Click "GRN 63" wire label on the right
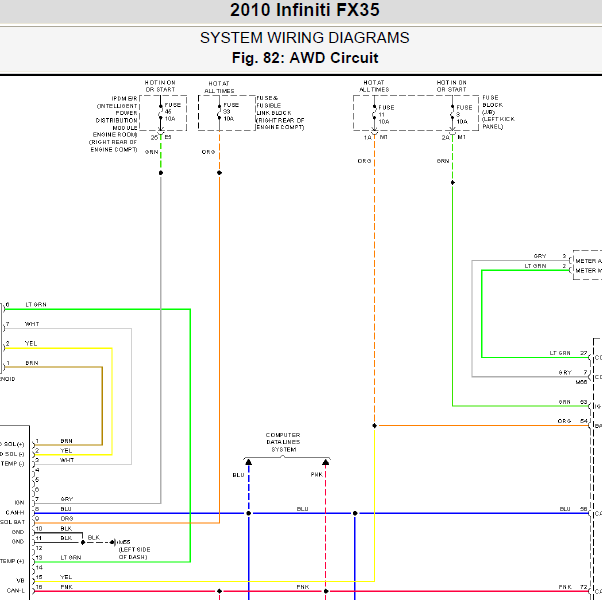This screenshot has height=600, width=602. click(573, 402)
